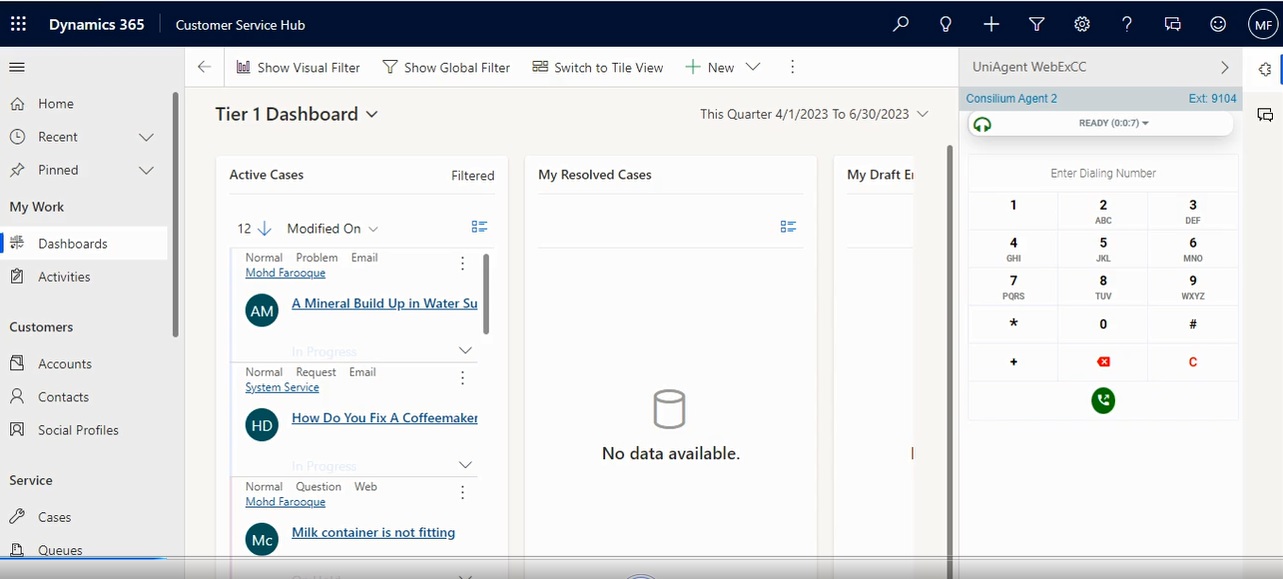Open the help question mark icon

pos(1127,24)
